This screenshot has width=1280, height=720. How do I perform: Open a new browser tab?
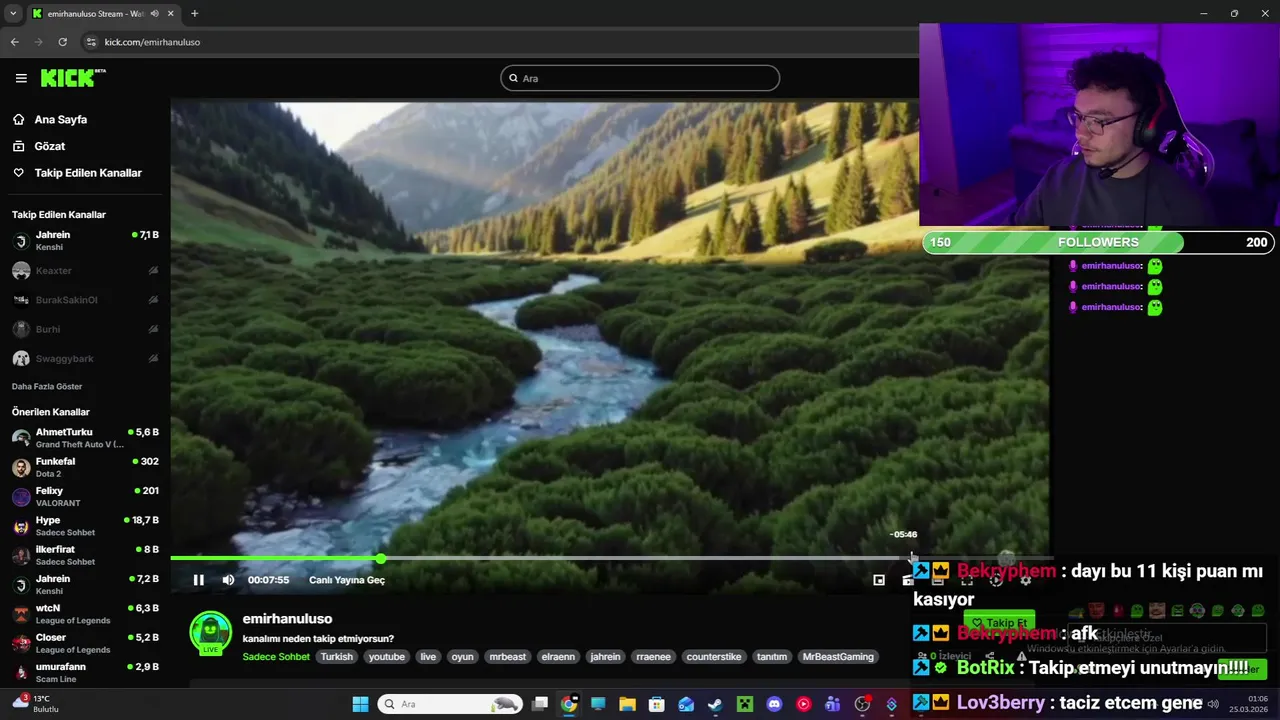point(194,13)
